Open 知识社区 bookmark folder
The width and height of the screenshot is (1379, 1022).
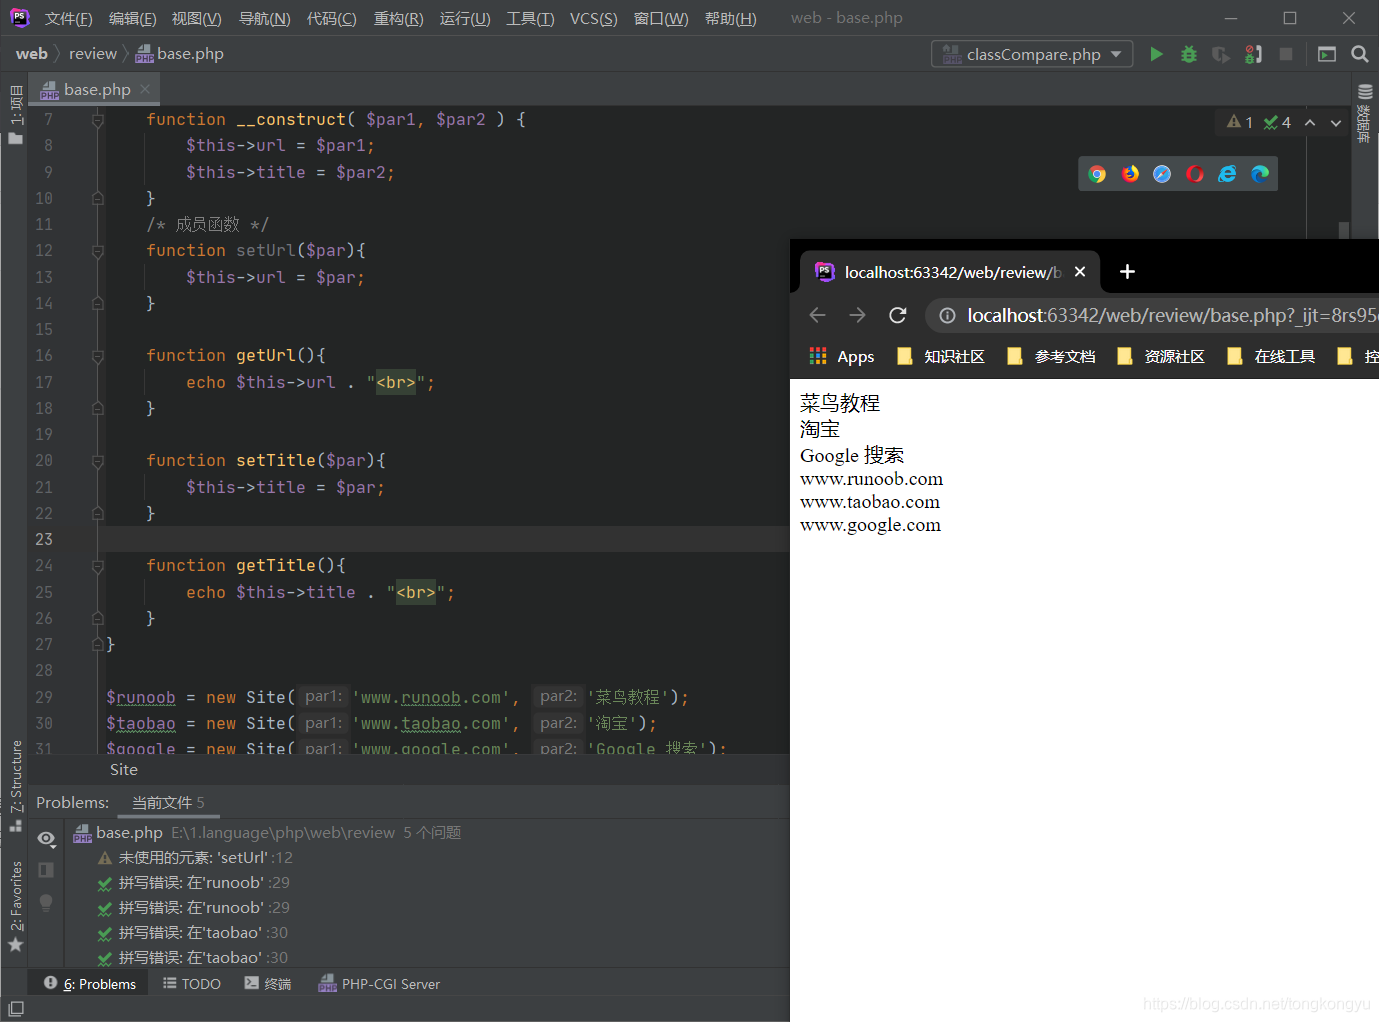[x=941, y=356]
